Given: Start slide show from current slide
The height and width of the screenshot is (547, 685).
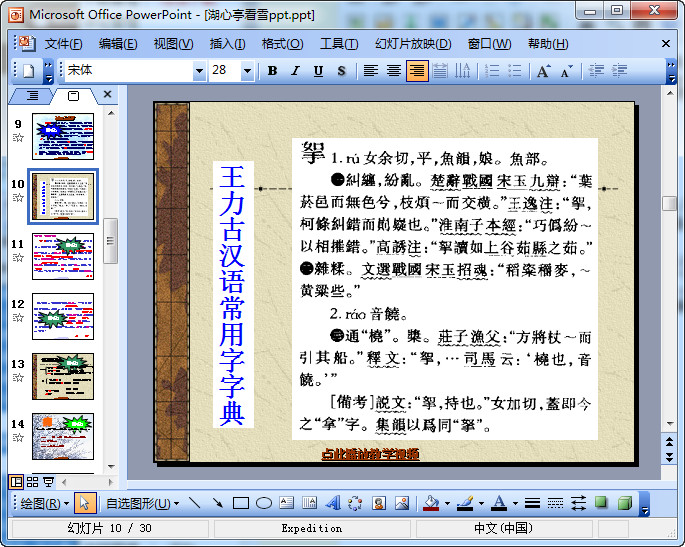Looking at the screenshot, I should [48, 482].
